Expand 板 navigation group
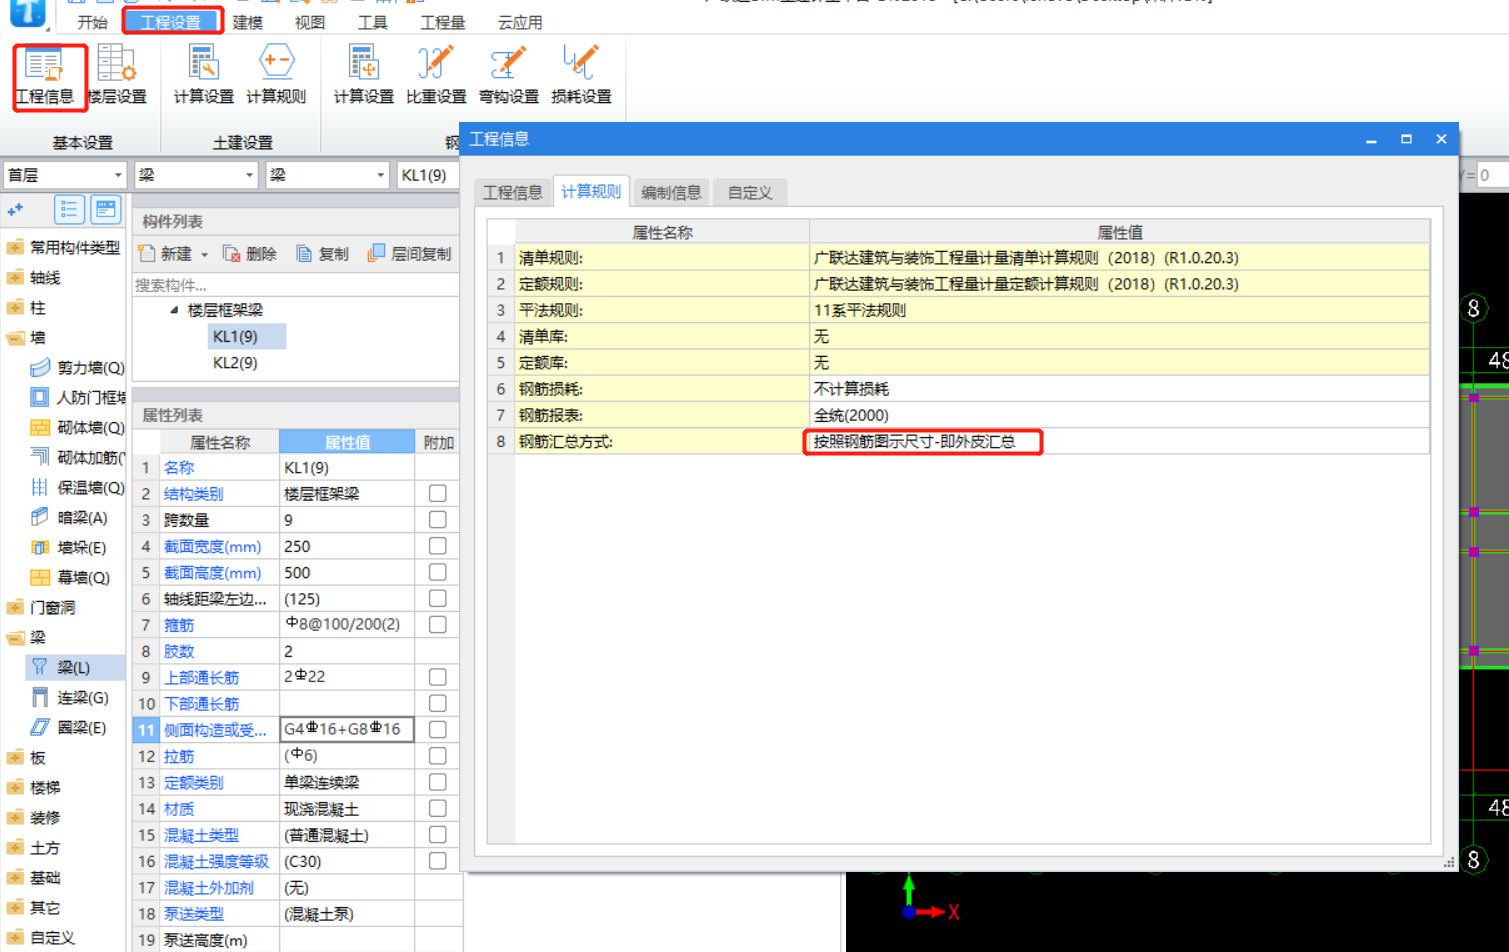1509x952 pixels. [15, 758]
